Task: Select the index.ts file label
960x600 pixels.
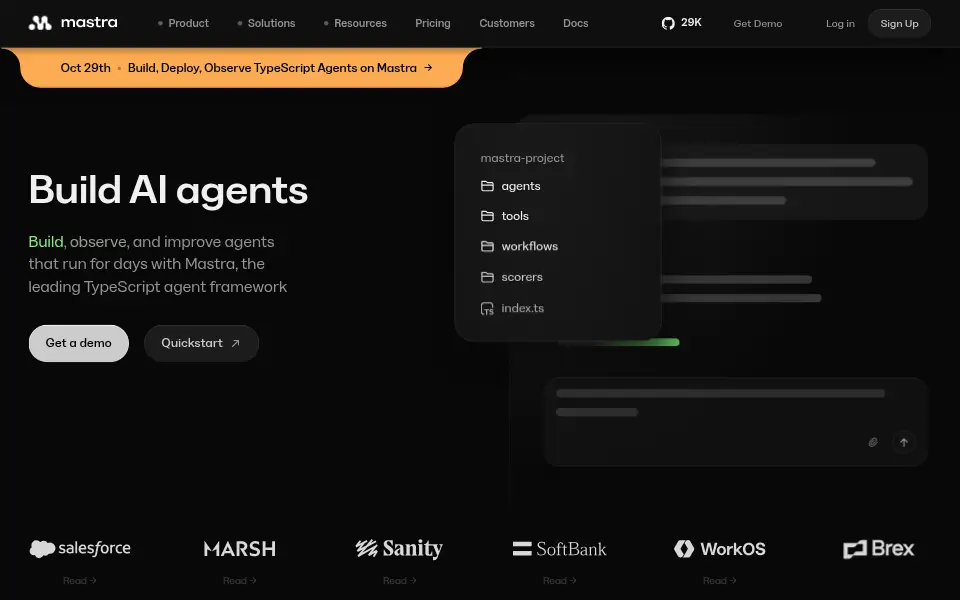Action: [523, 308]
